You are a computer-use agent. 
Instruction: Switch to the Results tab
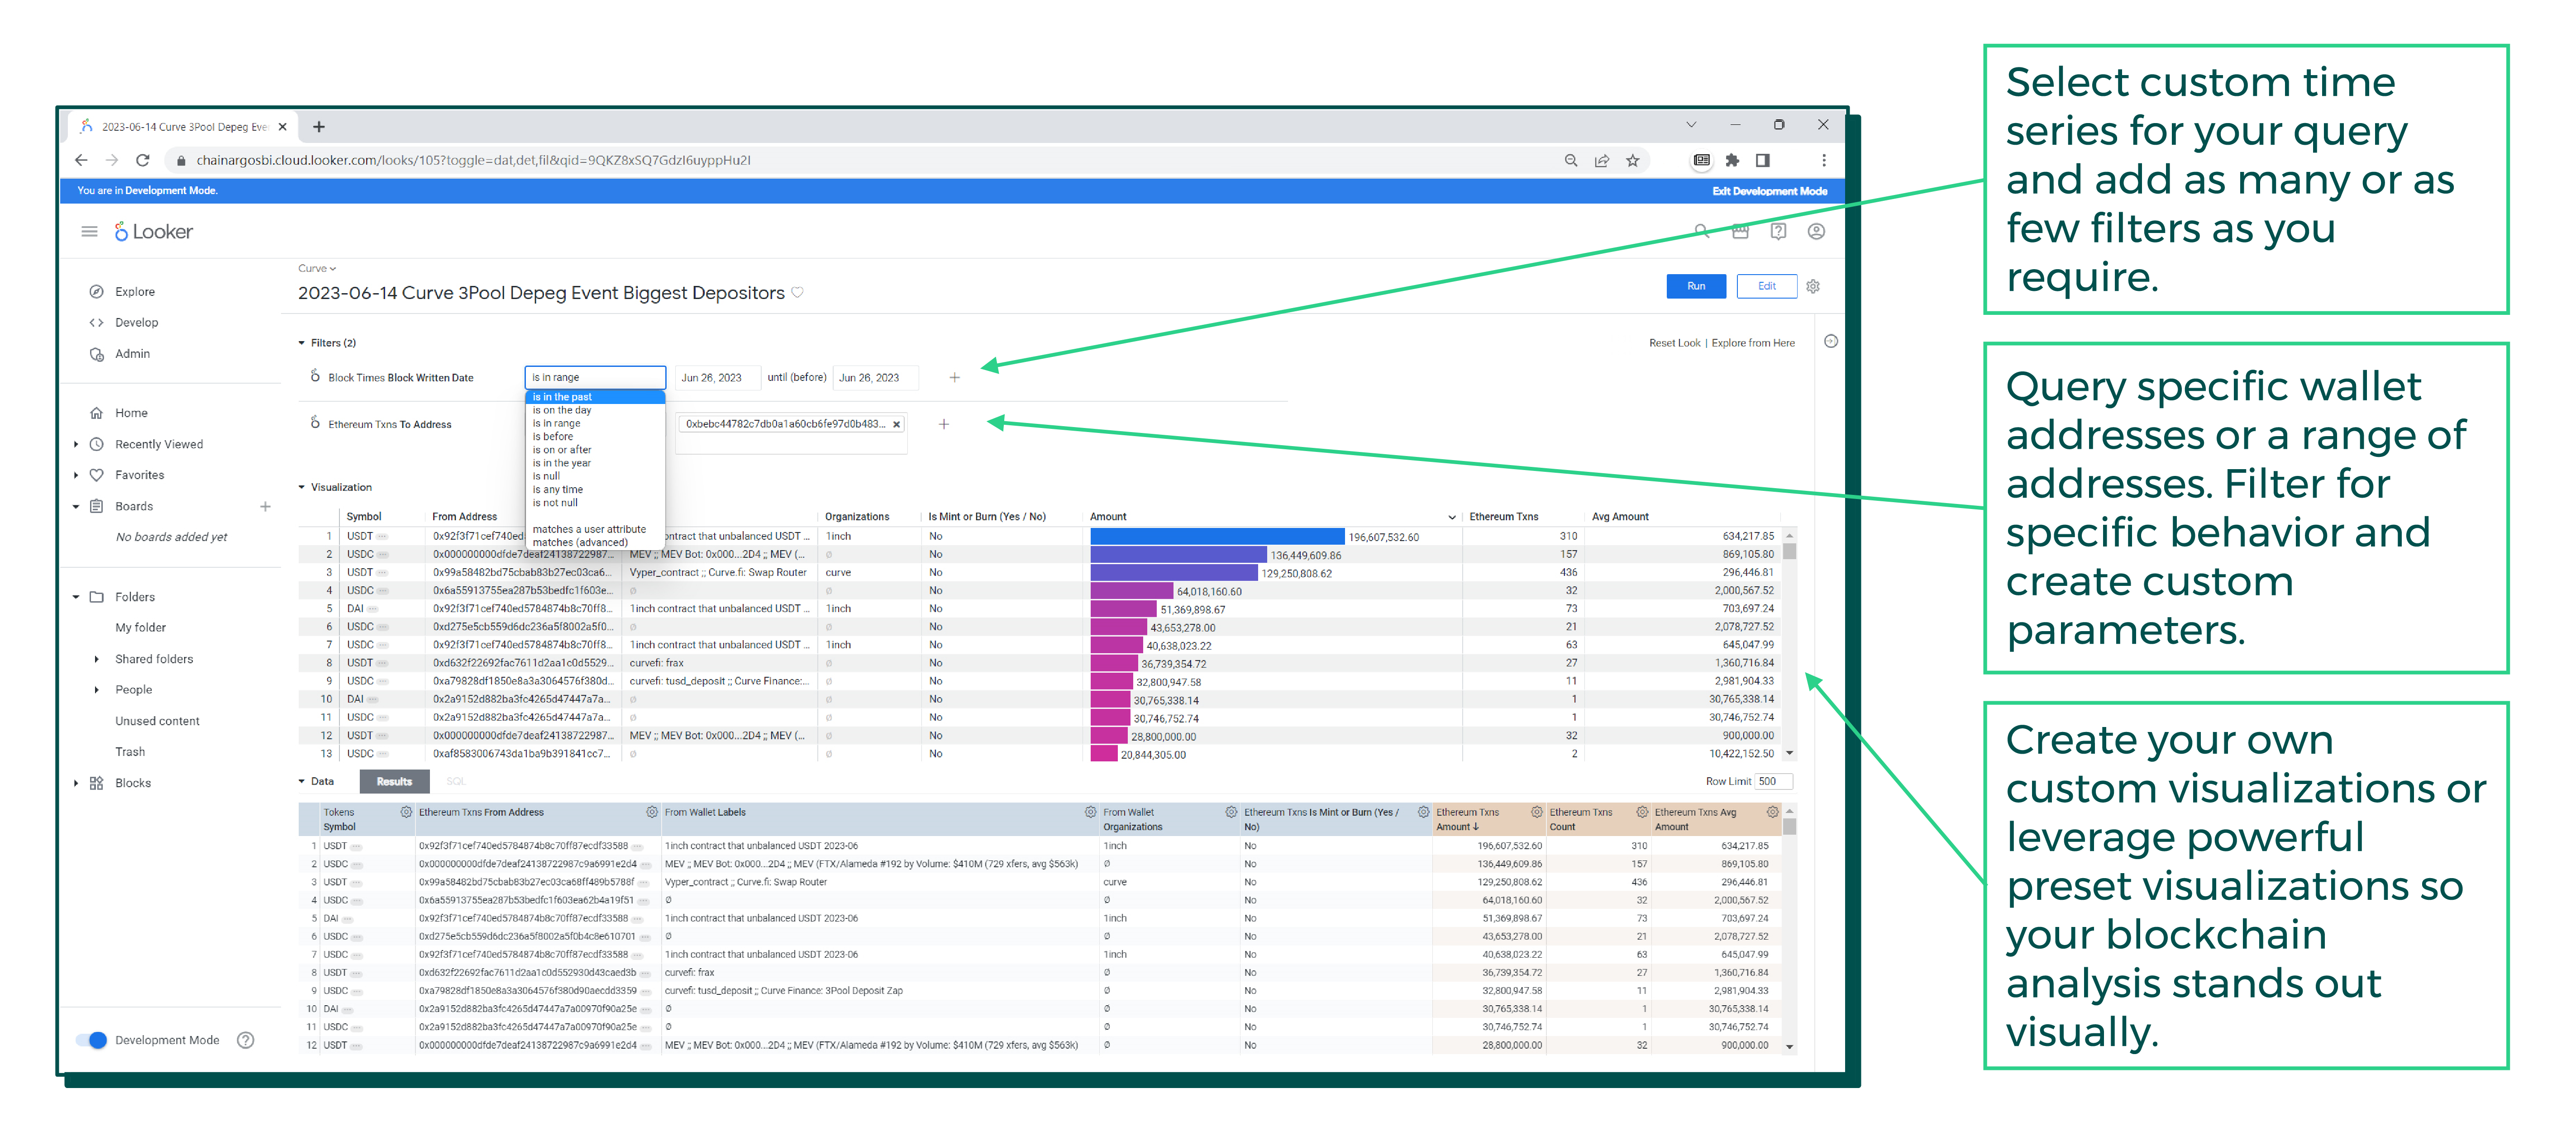(394, 782)
